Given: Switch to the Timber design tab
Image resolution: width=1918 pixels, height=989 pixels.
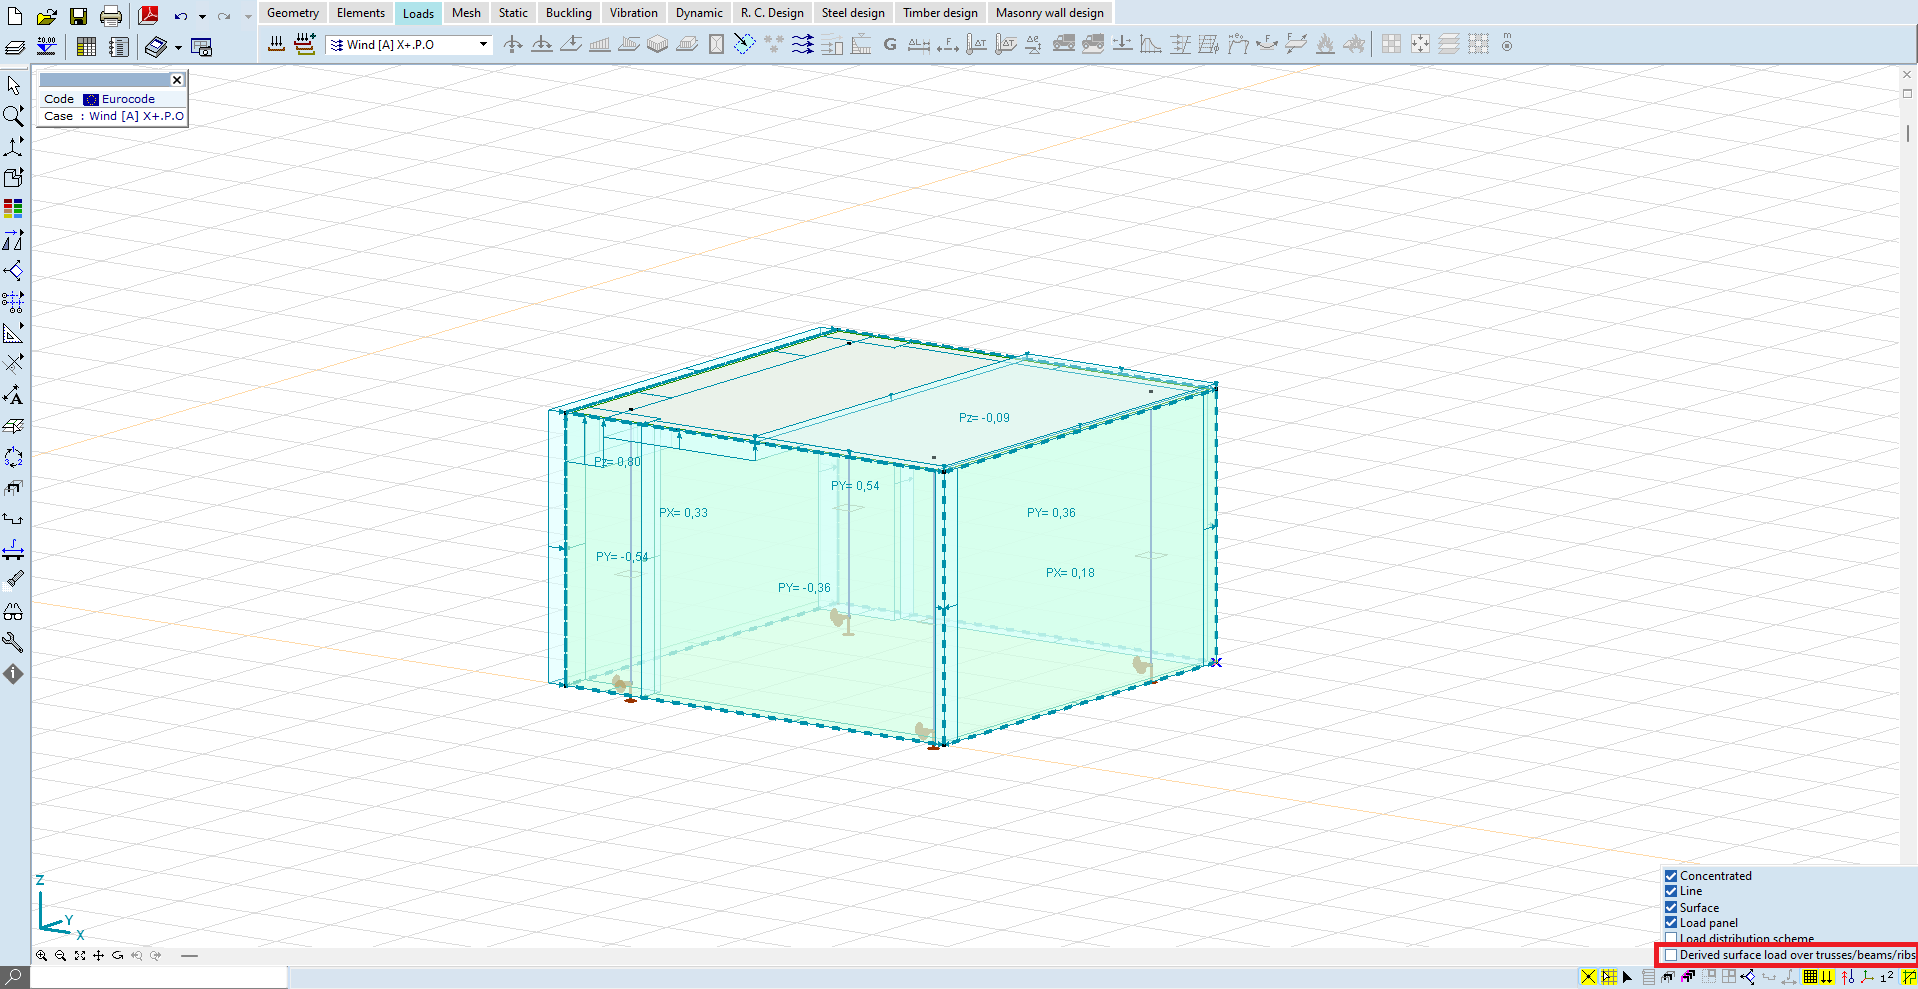Looking at the screenshot, I should 940,13.
